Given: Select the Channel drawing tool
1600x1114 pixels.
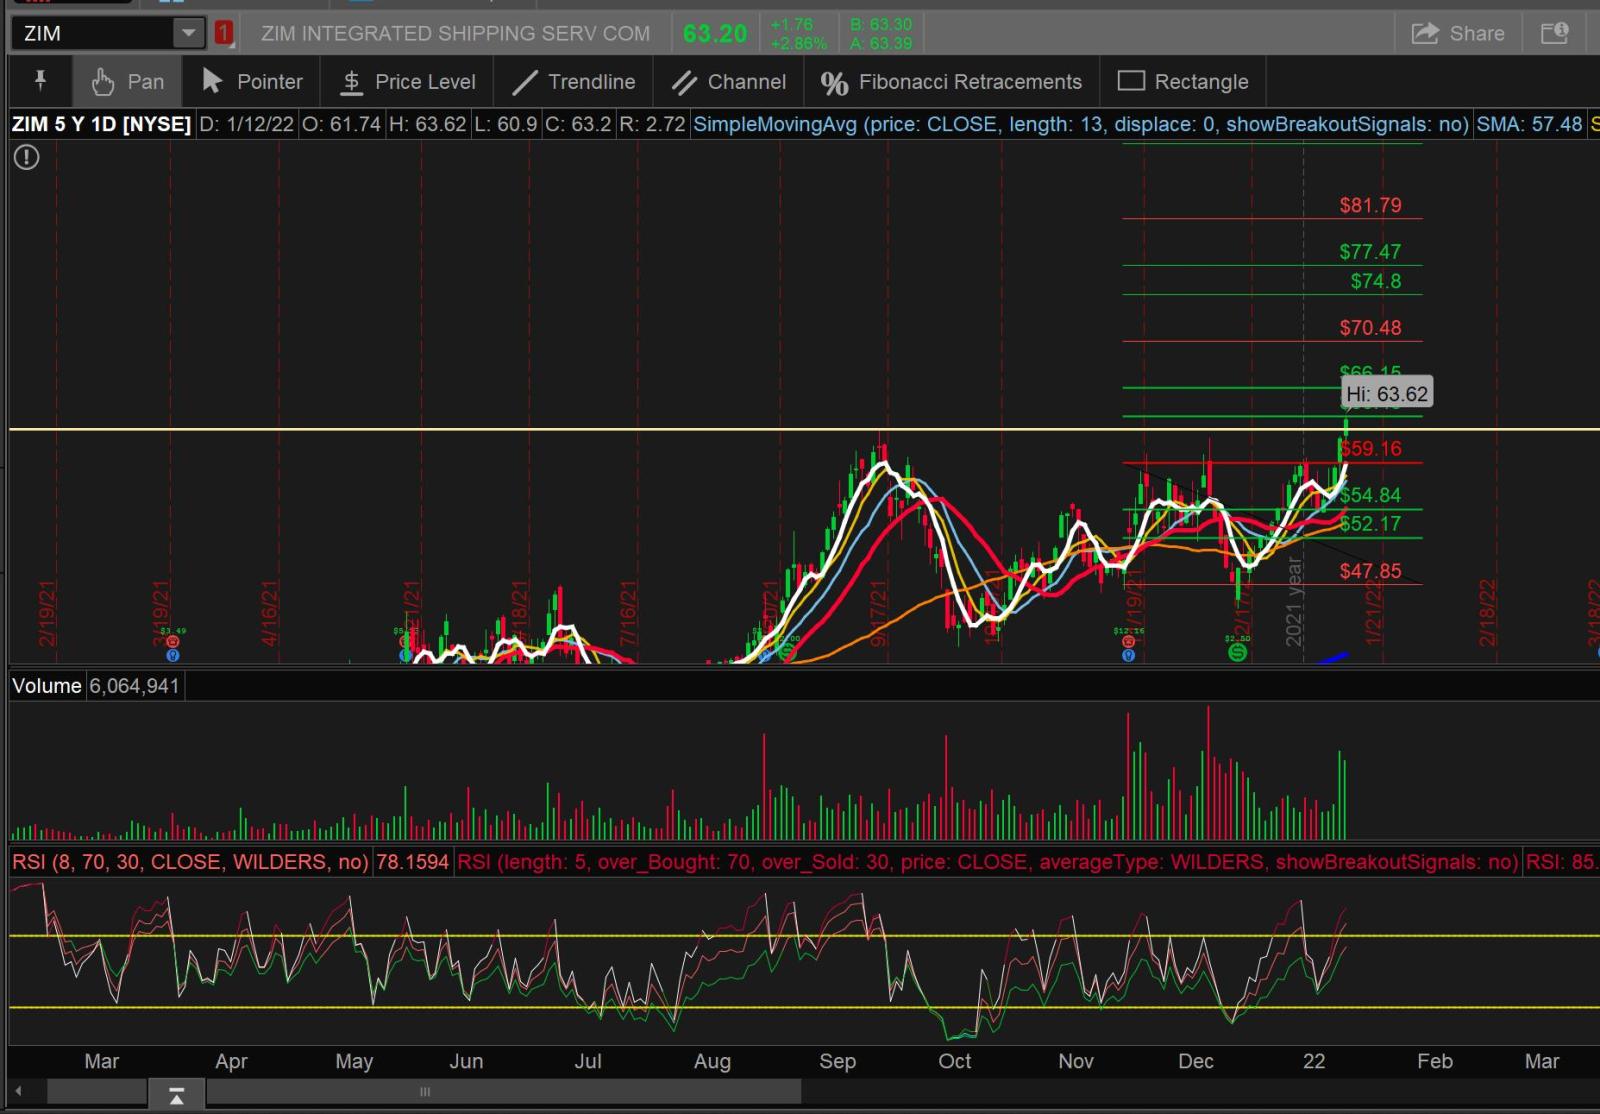Looking at the screenshot, I should coord(729,82).
